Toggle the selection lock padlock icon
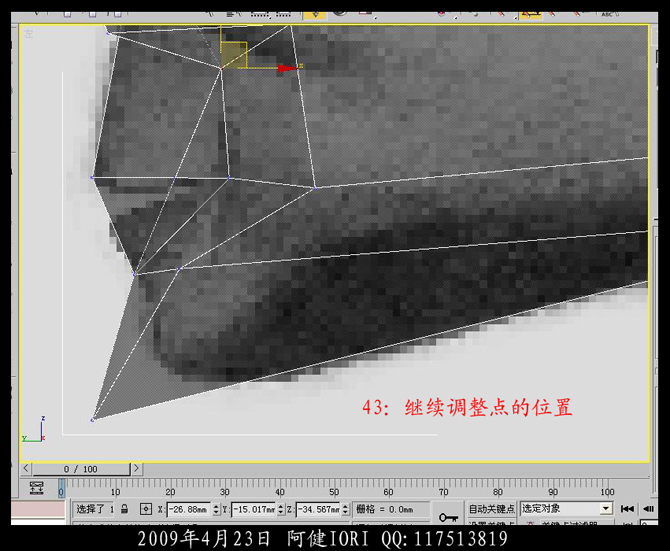Viewport: 670px width, 551px height. 124,509
